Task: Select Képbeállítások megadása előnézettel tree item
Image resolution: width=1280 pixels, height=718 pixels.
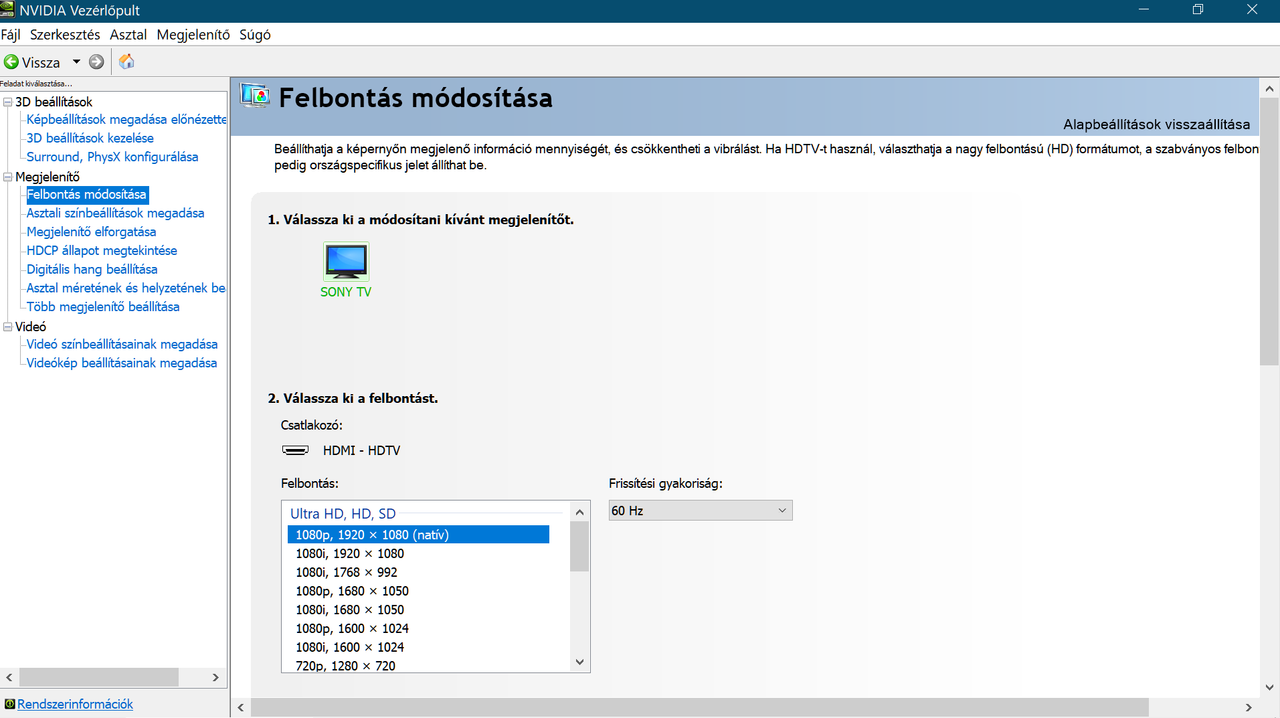Action: [x=127, y=119]
